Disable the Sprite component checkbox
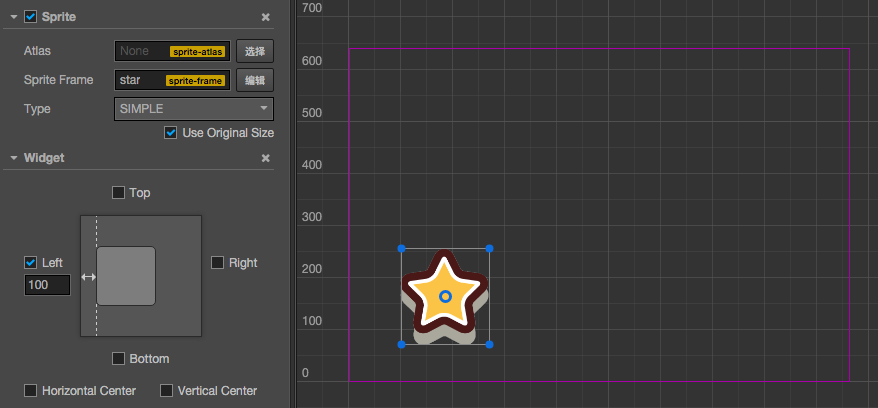878x408 pixels. (x=30, y=17)
